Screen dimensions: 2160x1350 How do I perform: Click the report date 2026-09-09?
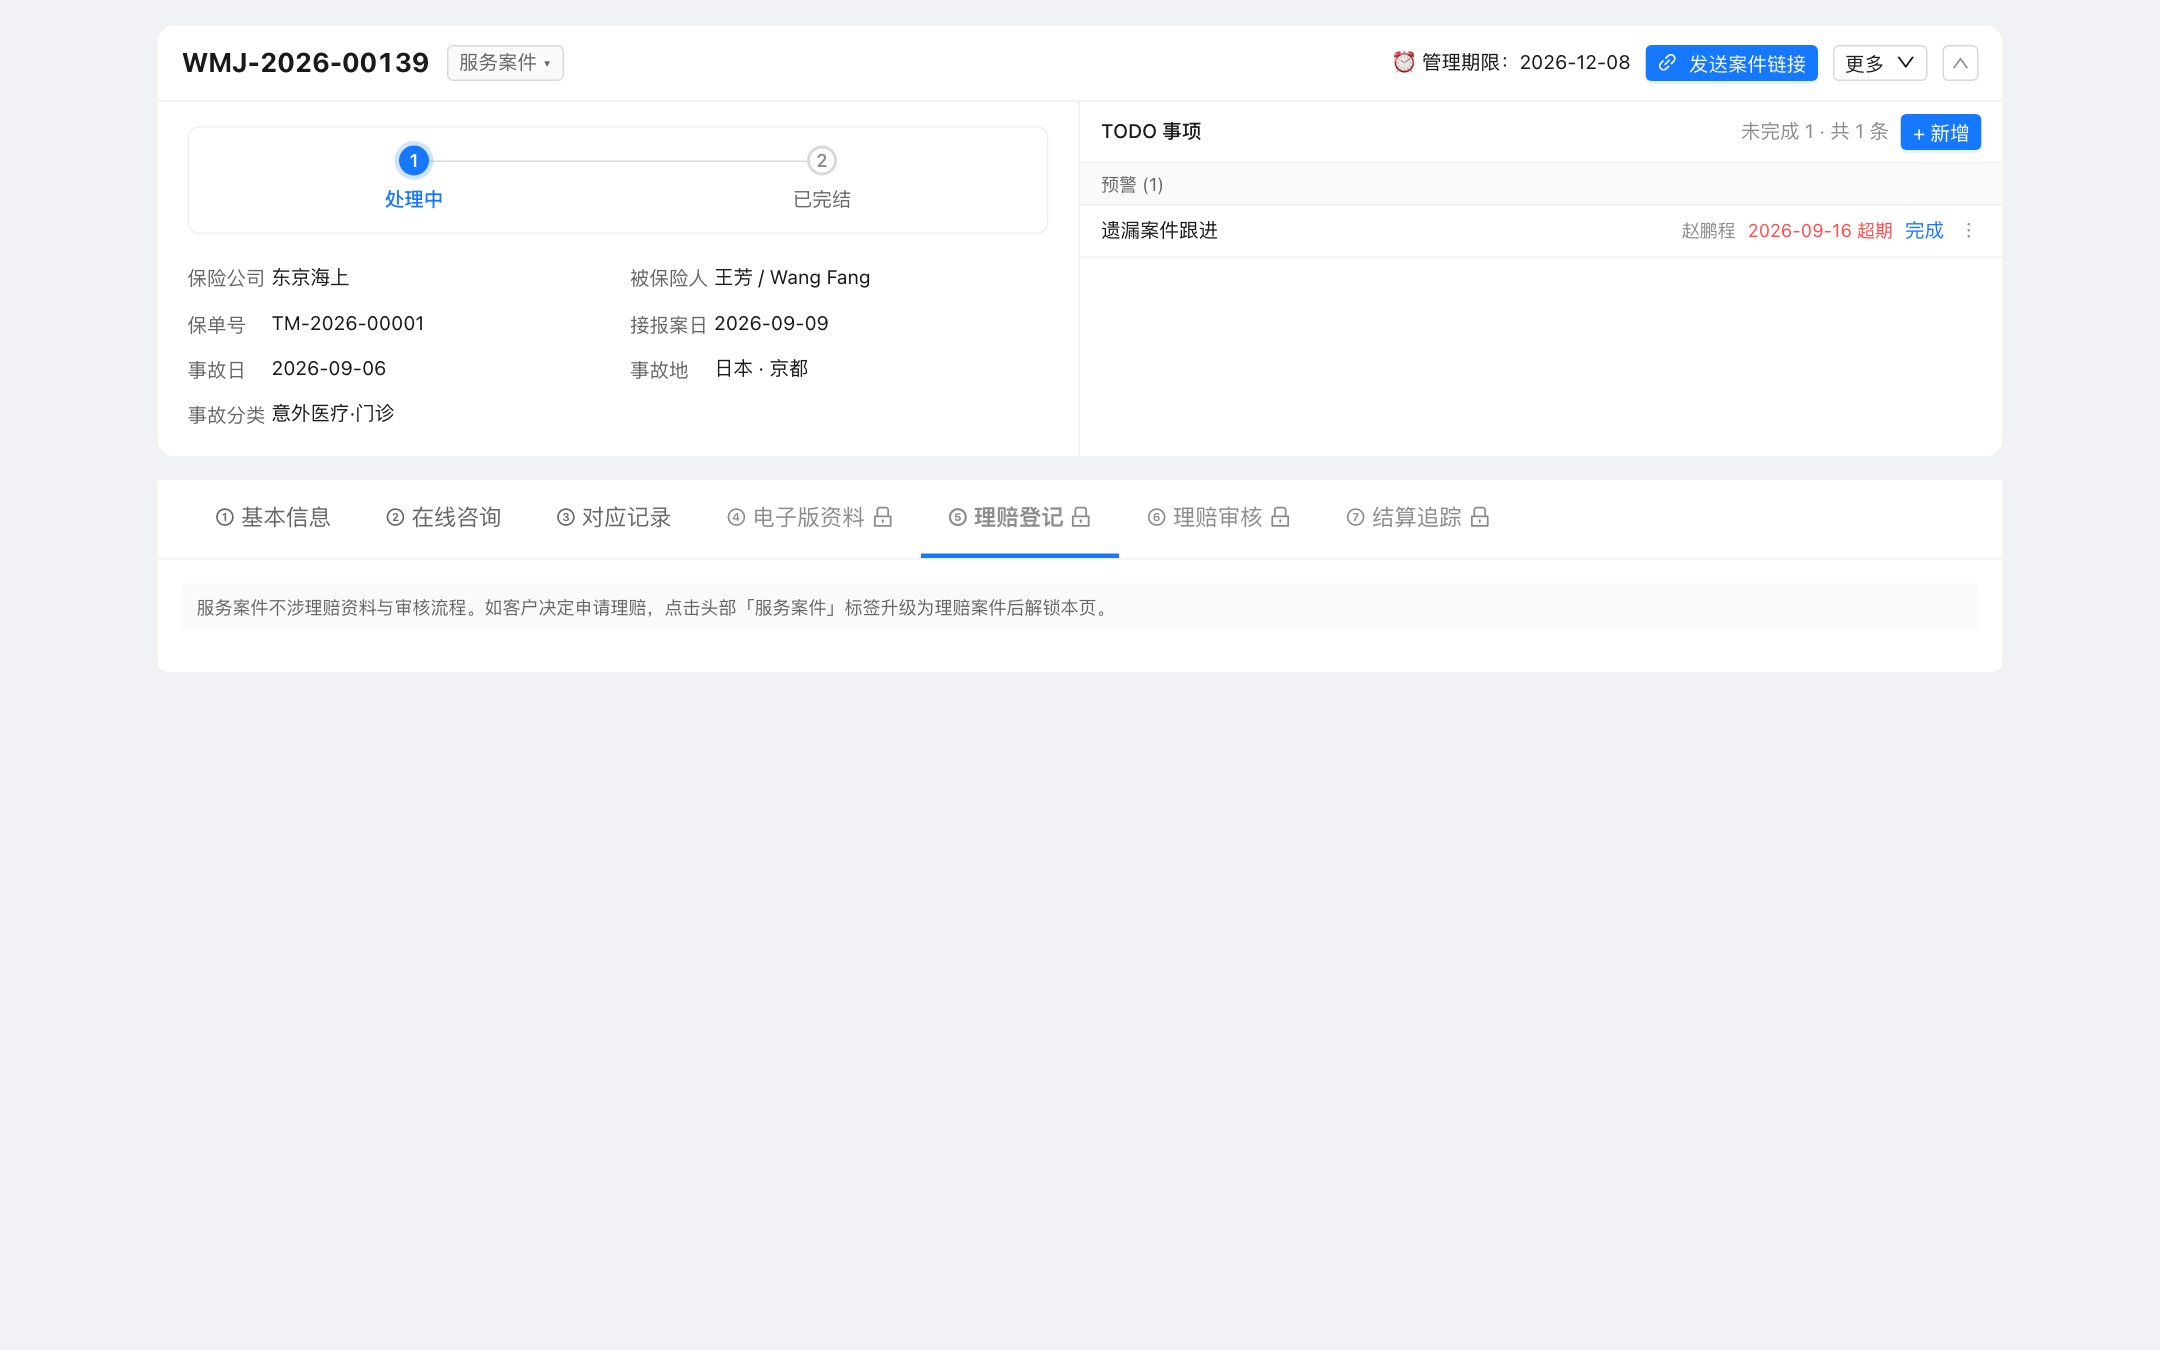(x=771, y=324)
